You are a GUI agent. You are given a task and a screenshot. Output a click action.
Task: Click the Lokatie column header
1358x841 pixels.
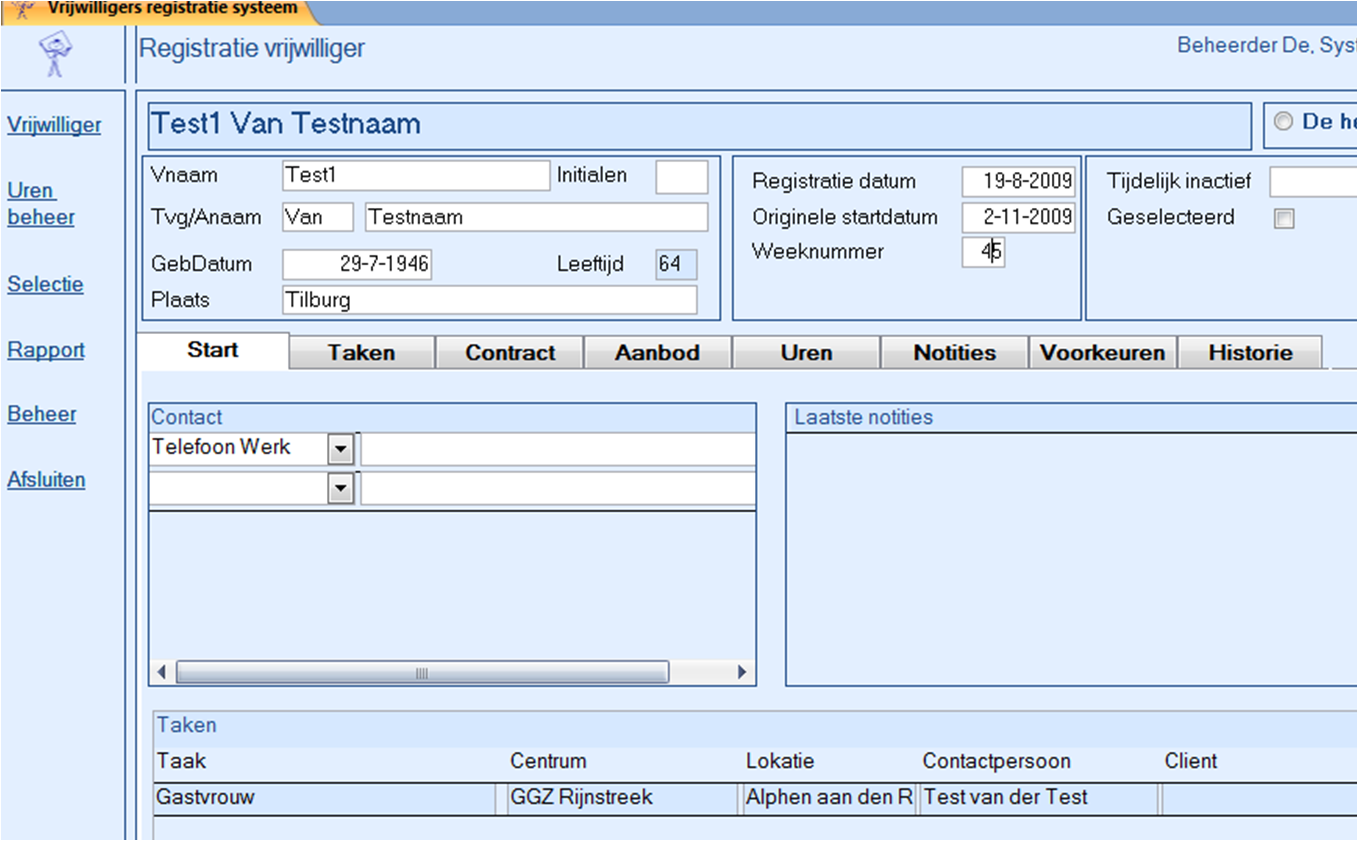click(x=780, y=761)
